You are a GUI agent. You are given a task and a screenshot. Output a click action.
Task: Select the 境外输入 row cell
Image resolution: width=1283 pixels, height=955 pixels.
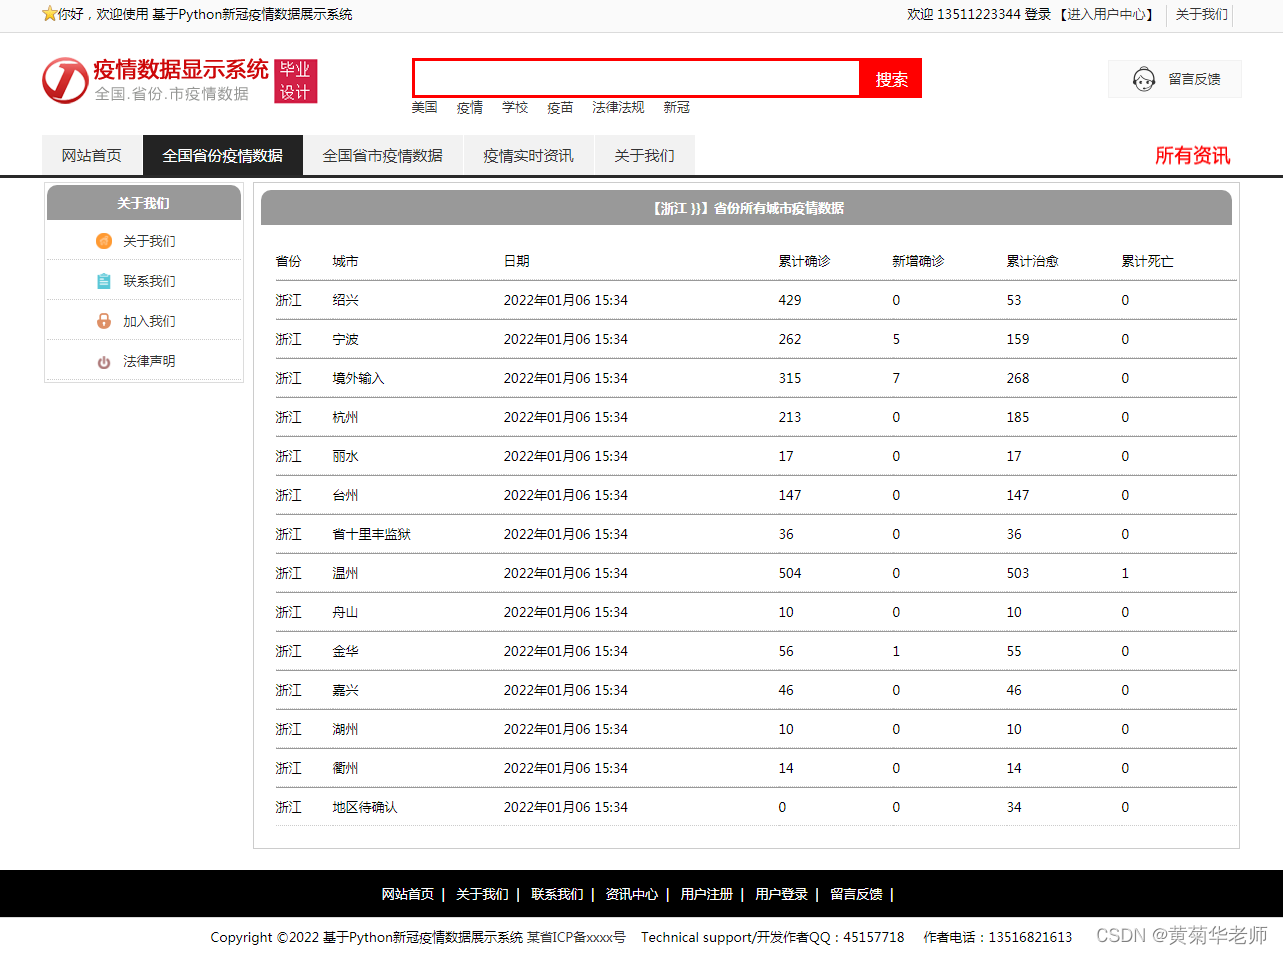[x=358, y=378]
